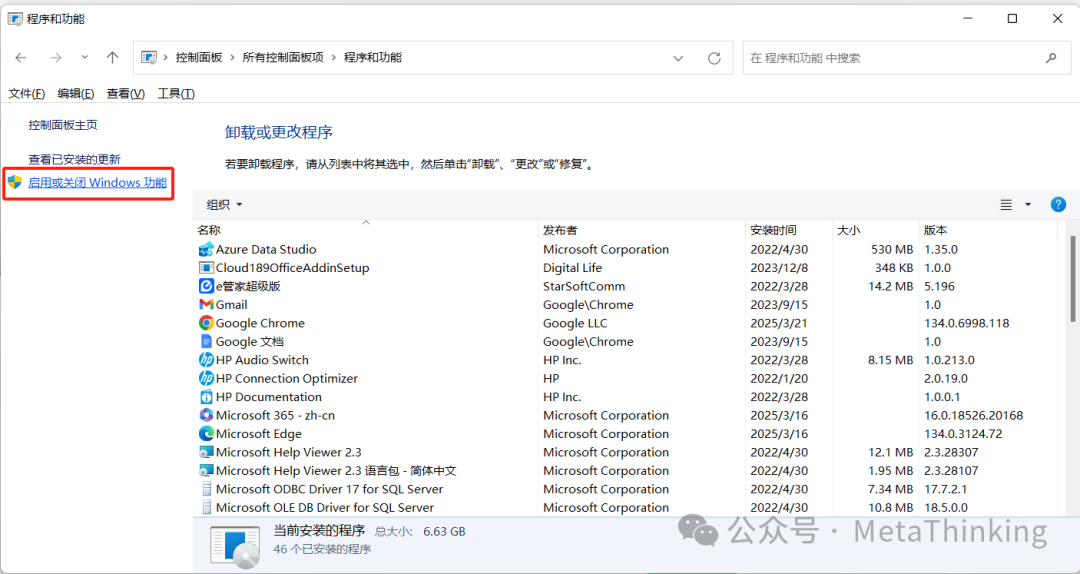Image resolution: width=1080 pixels, height=574 pixels.
Task: Open 启用或关闭 Windows 功能 link
Action: pyautogui.click(x=97, y=183)
